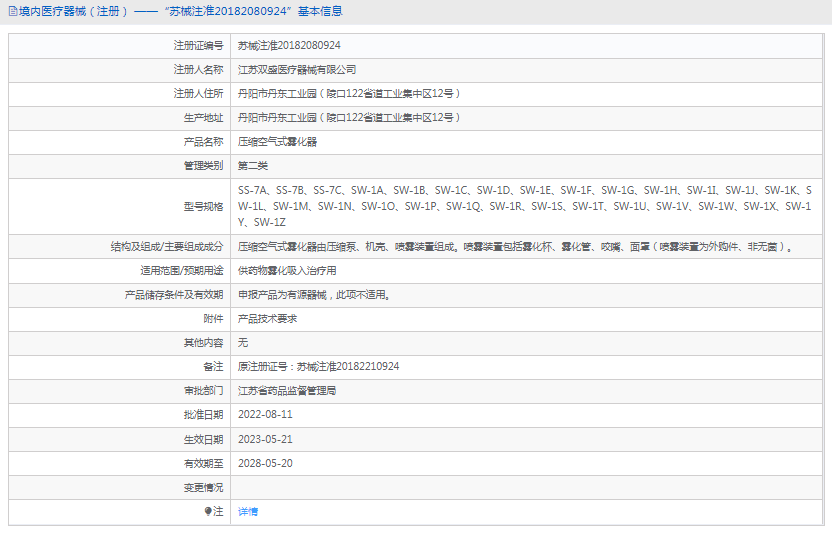The width and height of the screenshot is (832, 534).
Task: Click effective date 2023-05-21
Action: [x=265, y=440]
